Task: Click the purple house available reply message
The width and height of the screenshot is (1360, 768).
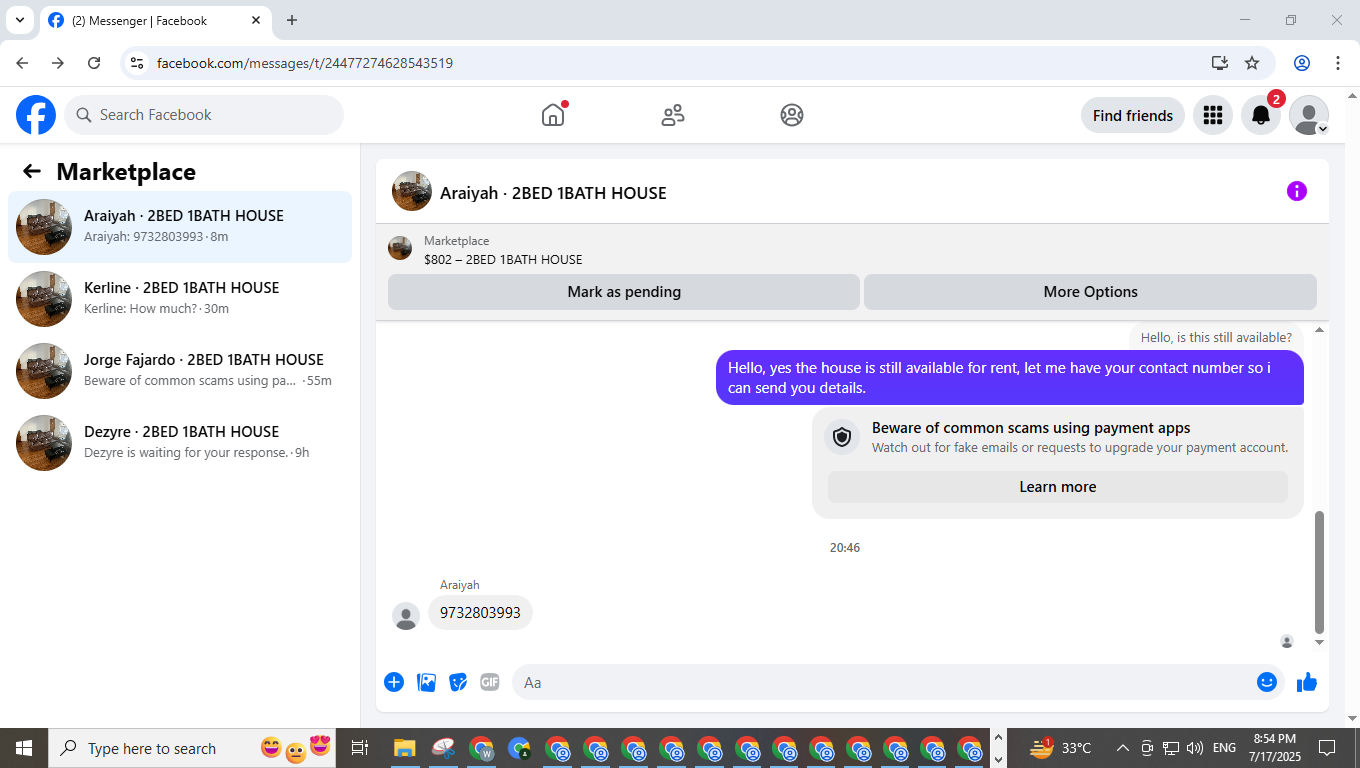Action: tap(1010, 378)
